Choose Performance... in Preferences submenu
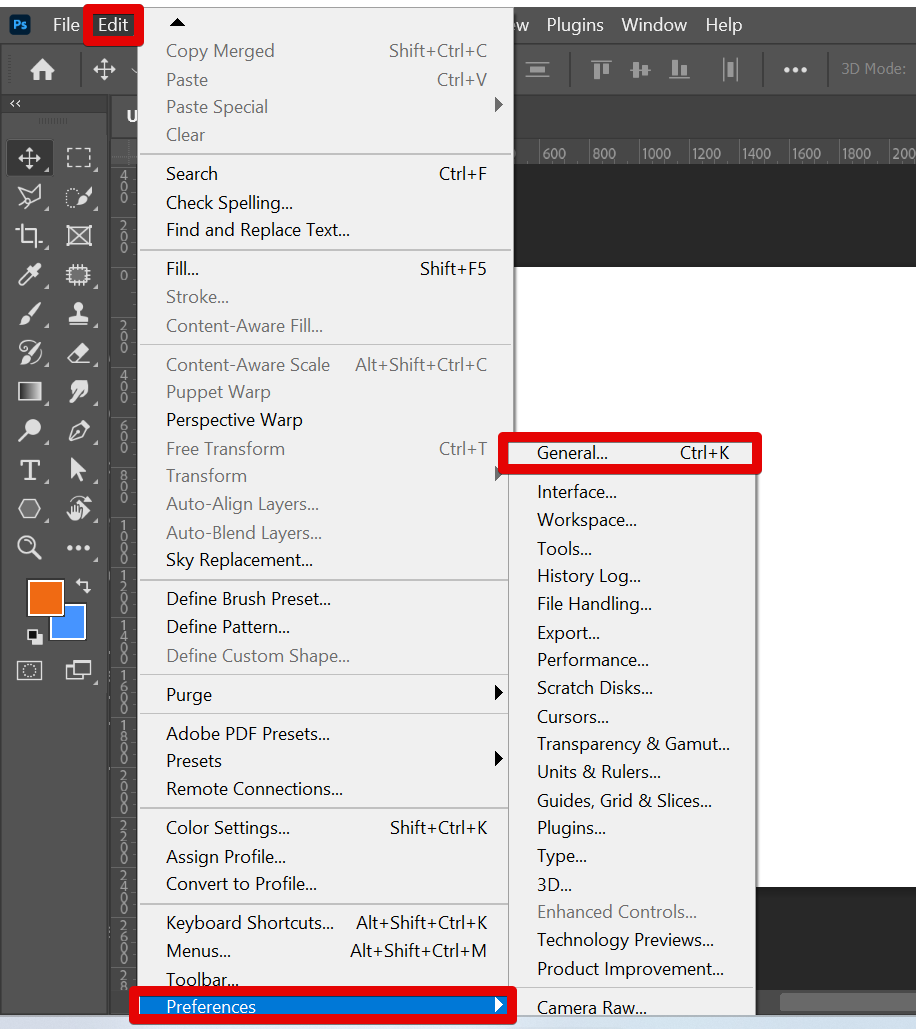 click(592, 660)
